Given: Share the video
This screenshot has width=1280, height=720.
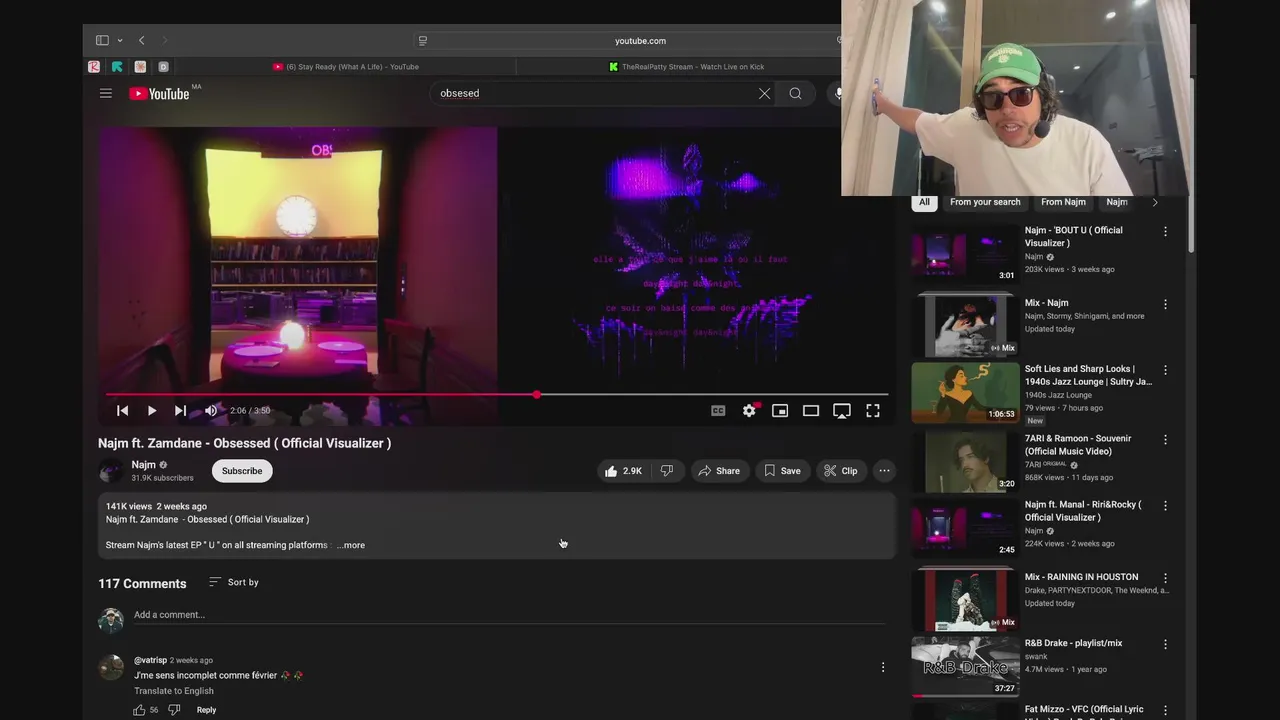Looking at the screenshot, I should pos(719,471).
